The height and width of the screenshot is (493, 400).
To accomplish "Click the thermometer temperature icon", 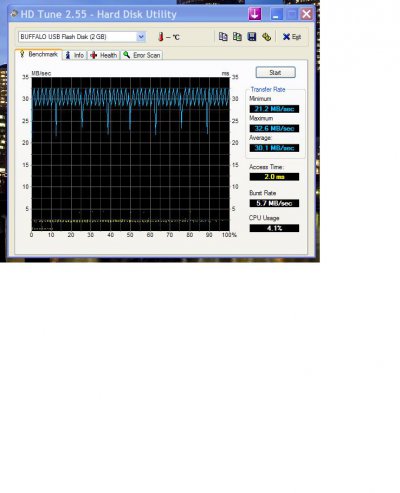I will click(161, 37).
